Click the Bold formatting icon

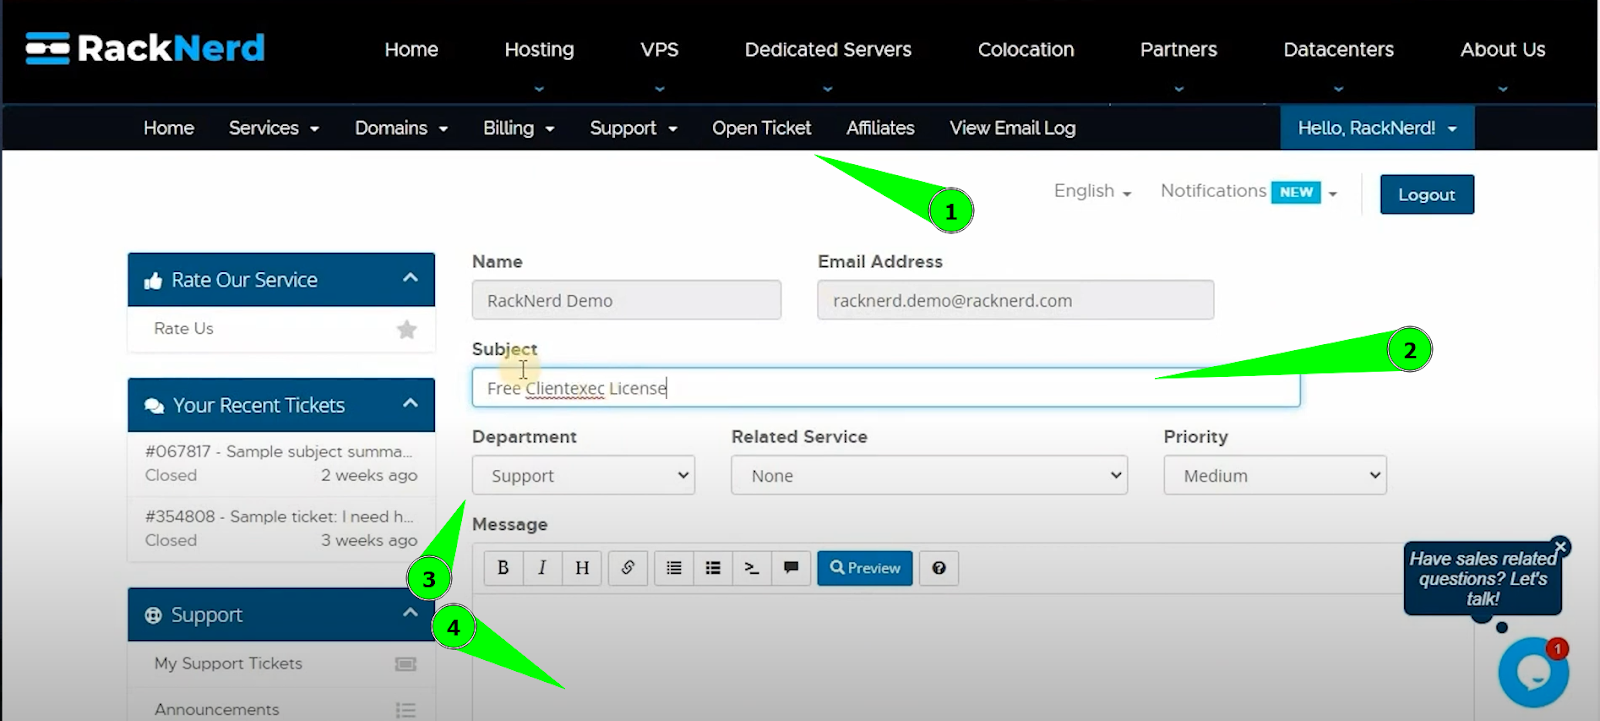[x=503, y=568]
